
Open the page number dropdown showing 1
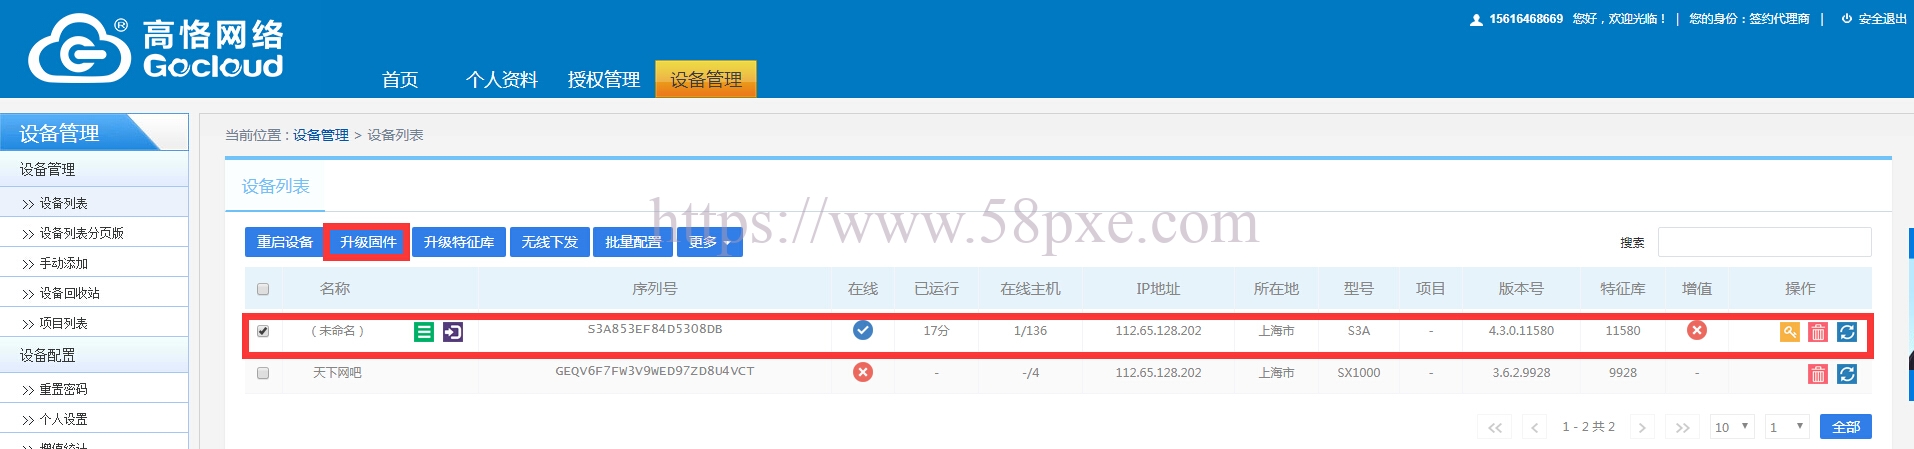click(1787, 427)
